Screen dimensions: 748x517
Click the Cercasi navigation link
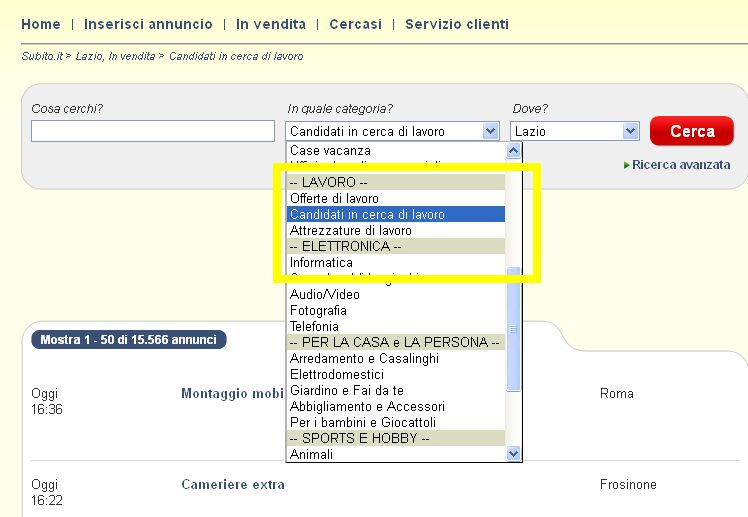pyautogui.click(x=355, y=24)
